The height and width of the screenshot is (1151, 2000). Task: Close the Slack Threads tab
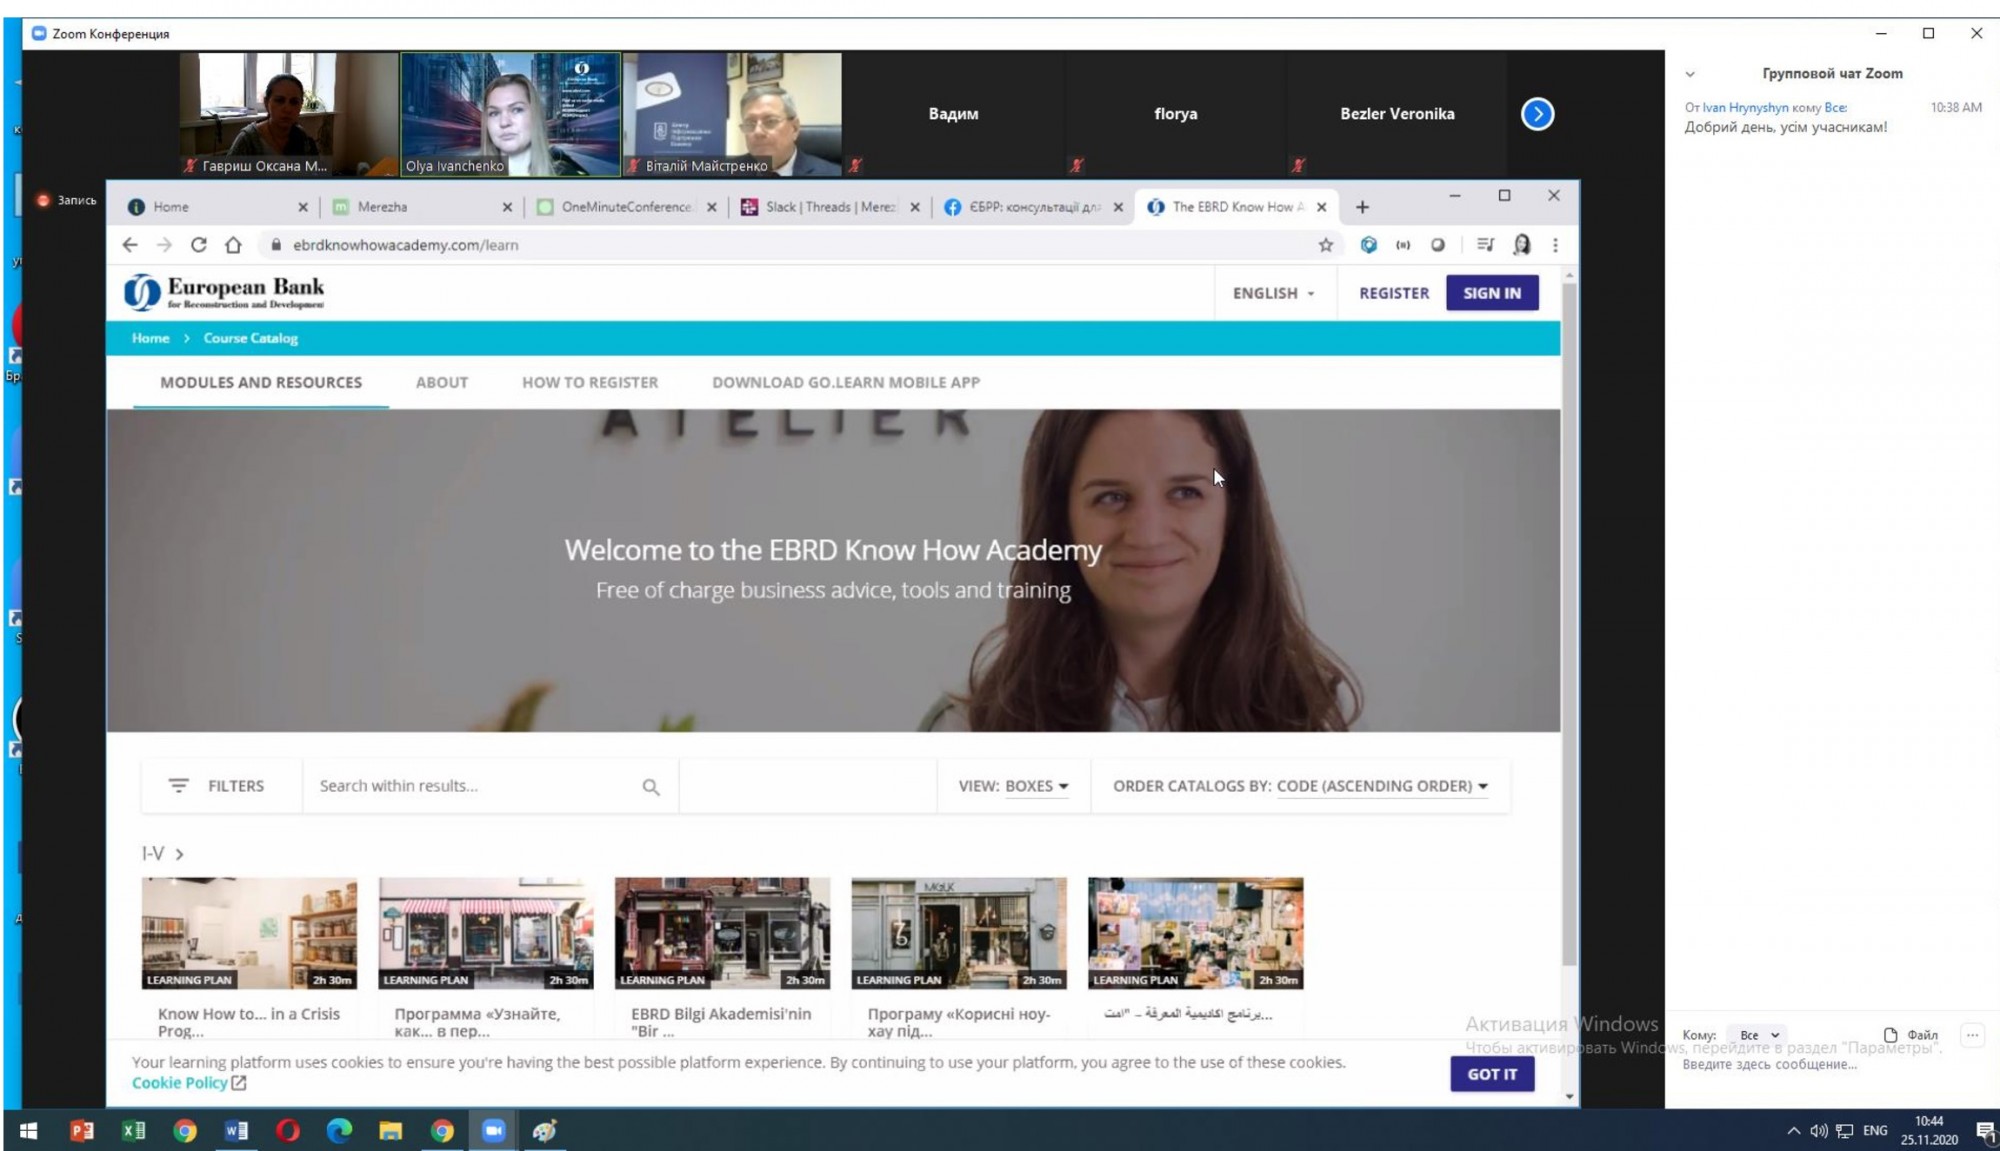[915, 207]
